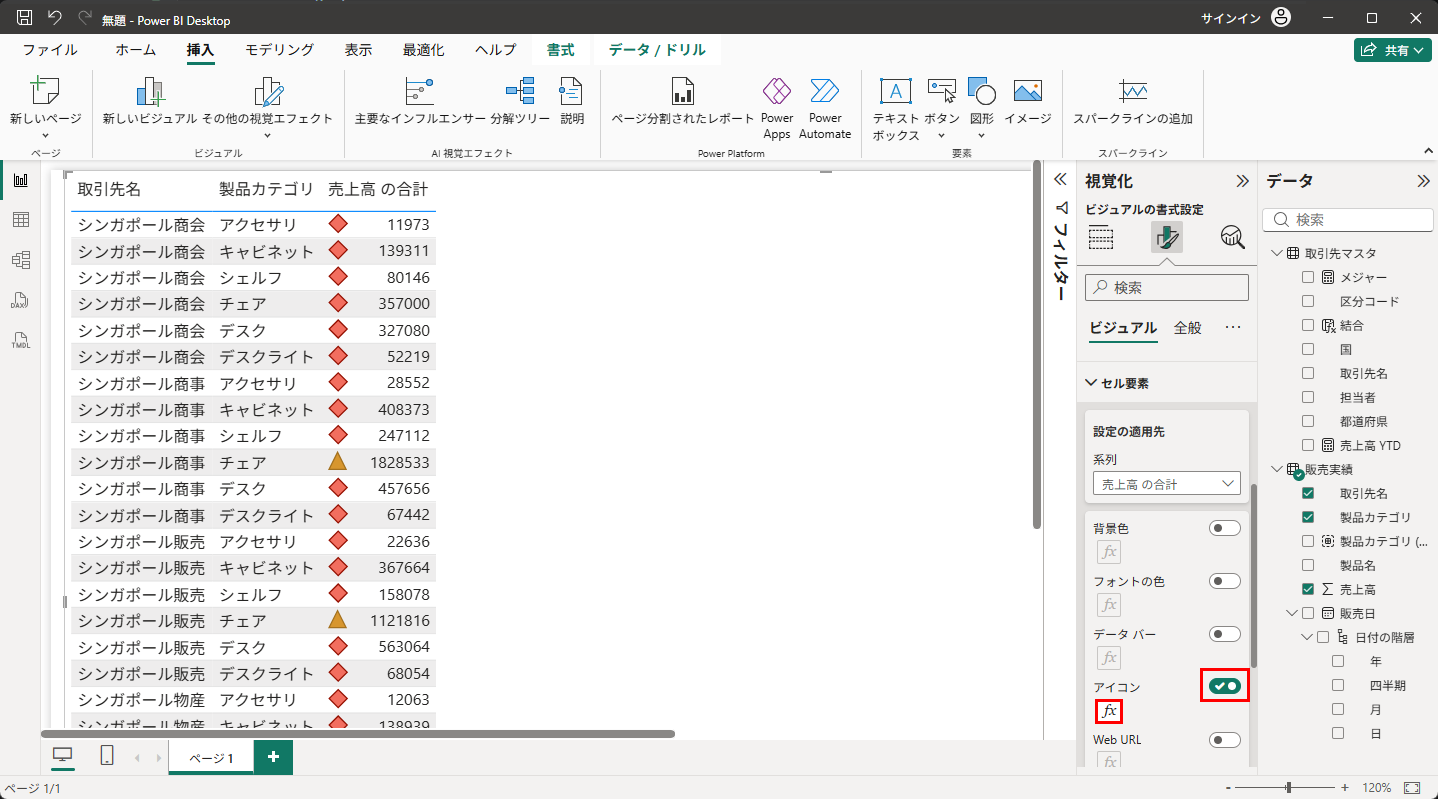Switch to Table view in left sidebar
1438x799 pixels.
click(x=21, y=220)
